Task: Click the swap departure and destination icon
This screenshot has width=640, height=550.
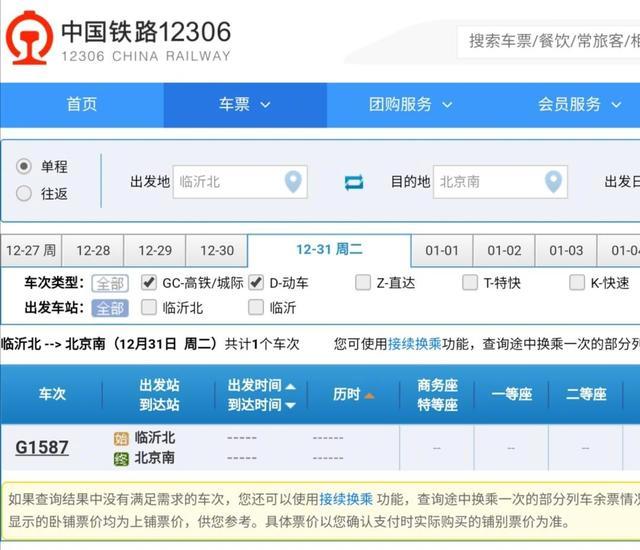Action: coord(353,182)
